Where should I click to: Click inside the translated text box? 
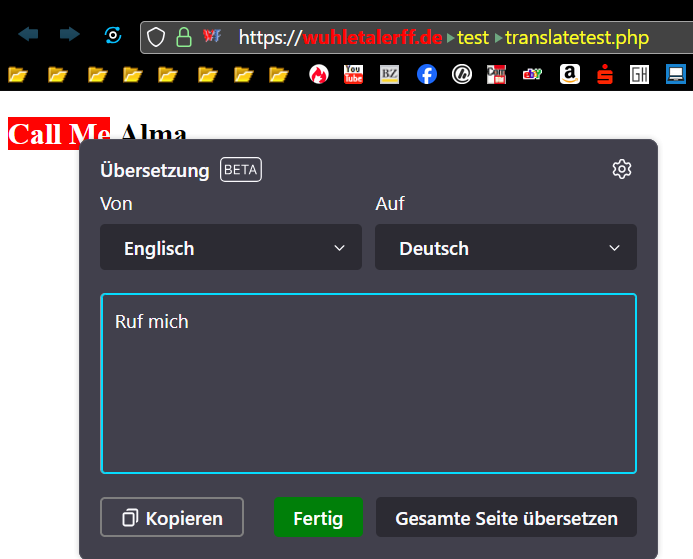pos(368,384)
